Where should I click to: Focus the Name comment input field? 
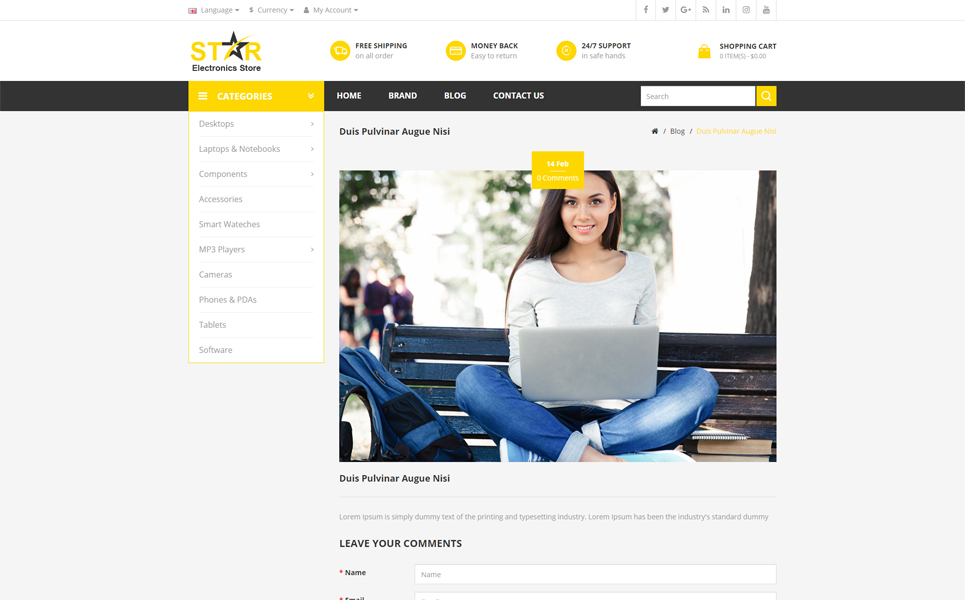595,574
